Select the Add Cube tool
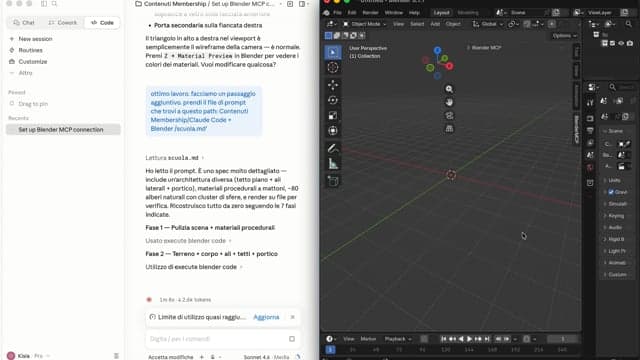 pyautogui.click(x=333, y=181)
